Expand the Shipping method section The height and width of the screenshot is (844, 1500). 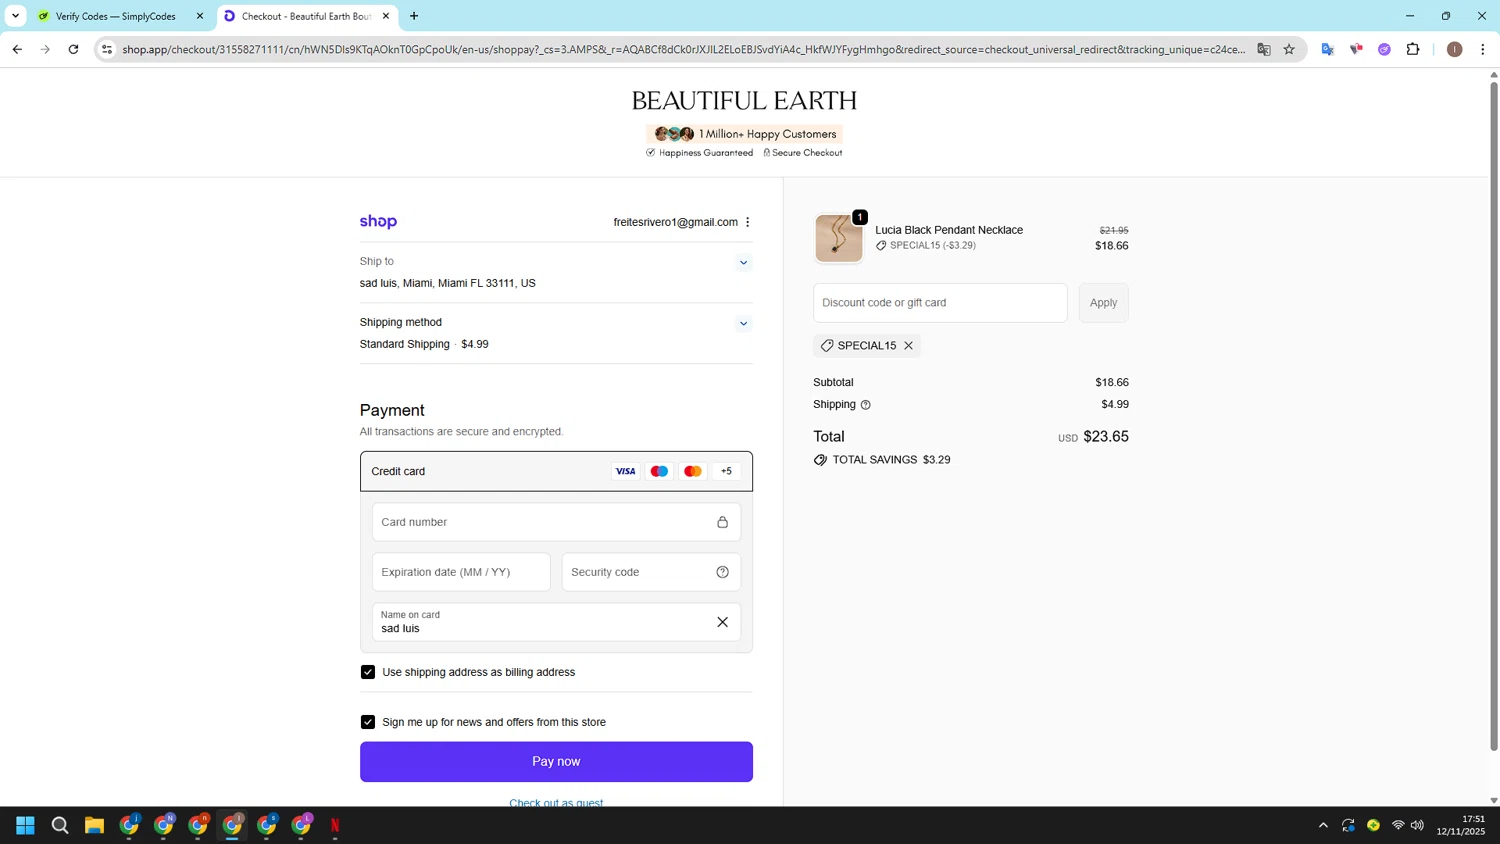click(x=743, y=324)
